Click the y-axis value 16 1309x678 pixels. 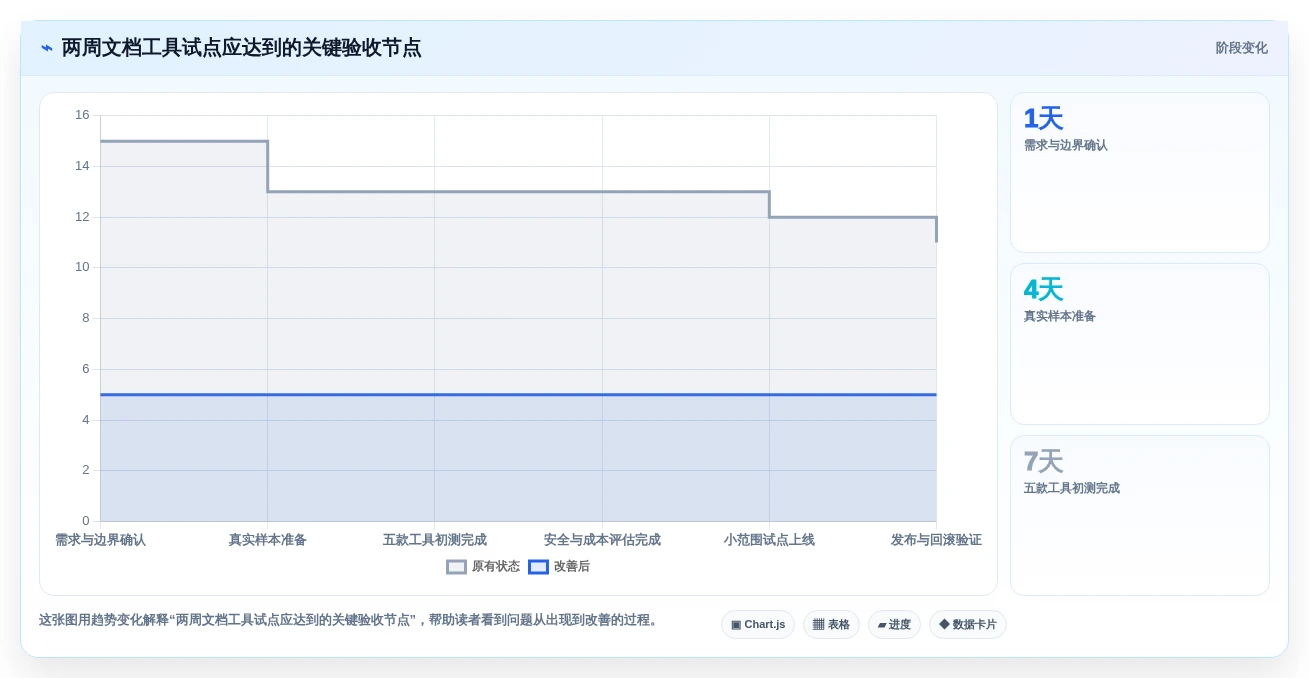[82, 115]
